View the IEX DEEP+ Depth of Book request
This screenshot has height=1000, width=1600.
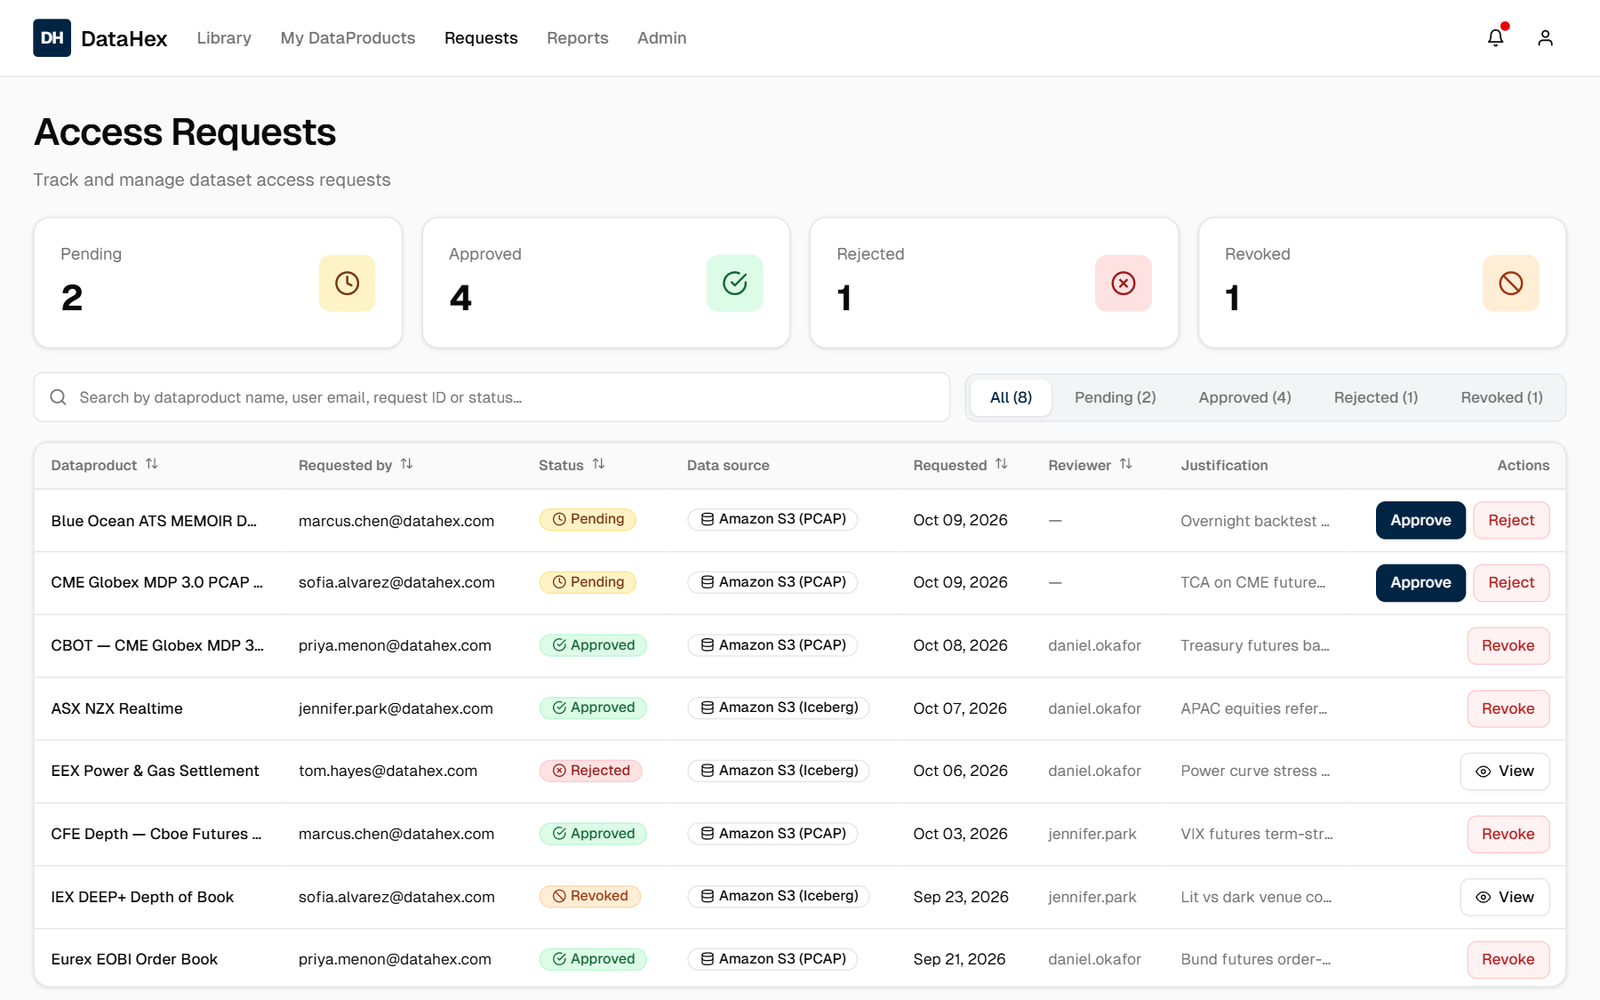1505,897
